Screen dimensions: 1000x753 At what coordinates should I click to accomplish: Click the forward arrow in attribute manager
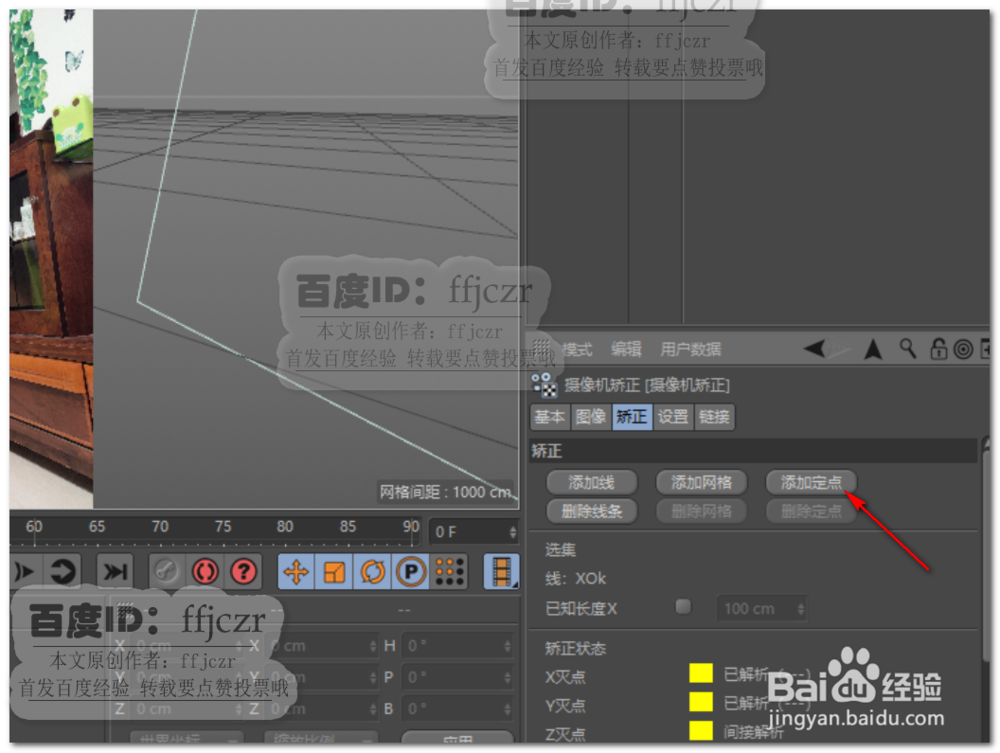click(x=840, y=349)
